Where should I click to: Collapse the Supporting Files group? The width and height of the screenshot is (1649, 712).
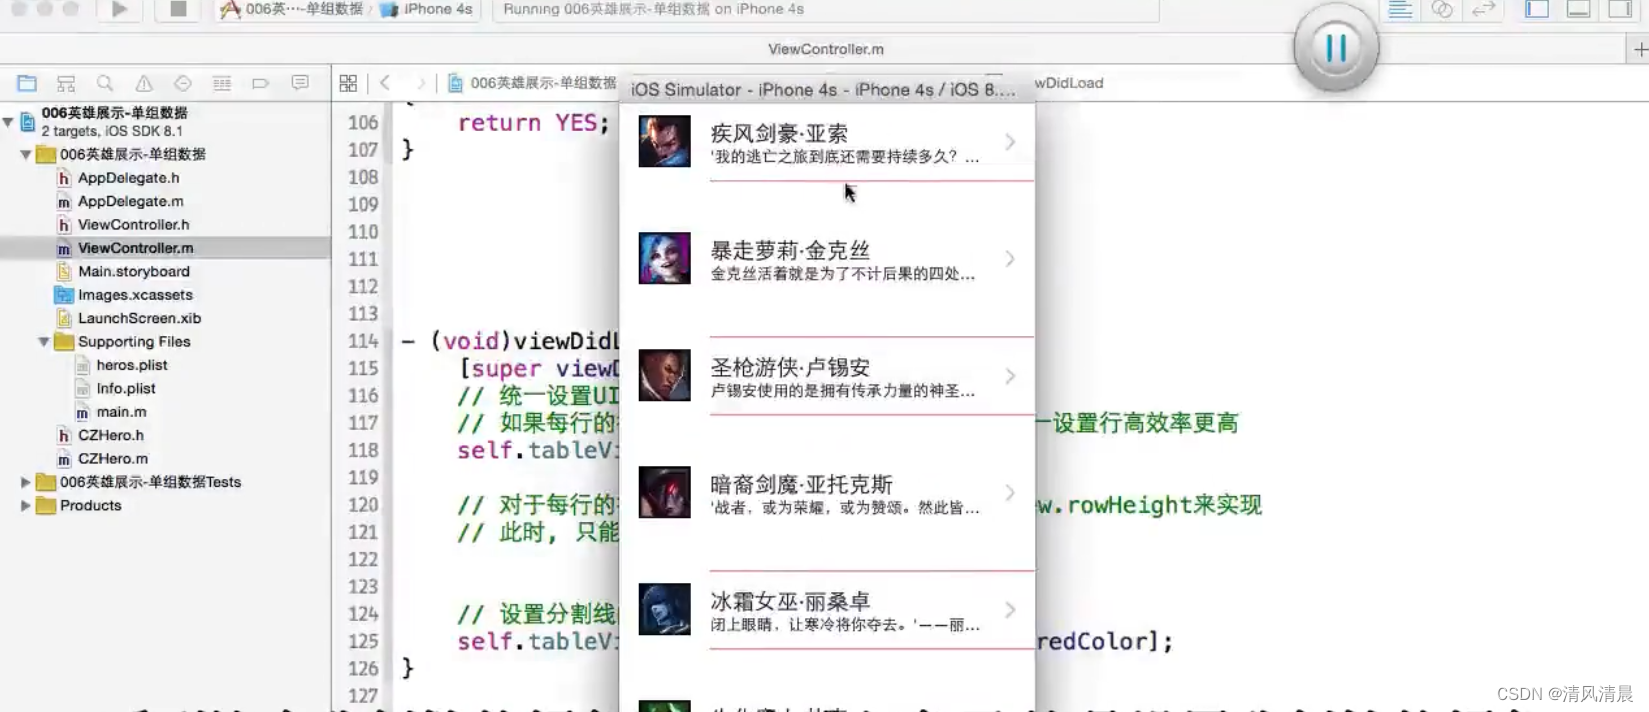[44, 341]
